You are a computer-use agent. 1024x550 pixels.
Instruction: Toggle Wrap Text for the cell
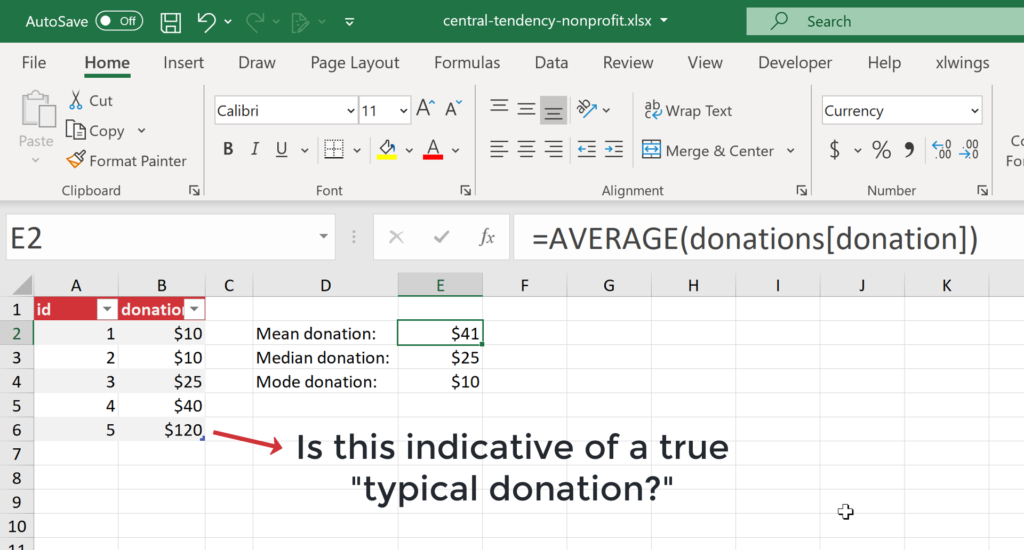(688, 111)
